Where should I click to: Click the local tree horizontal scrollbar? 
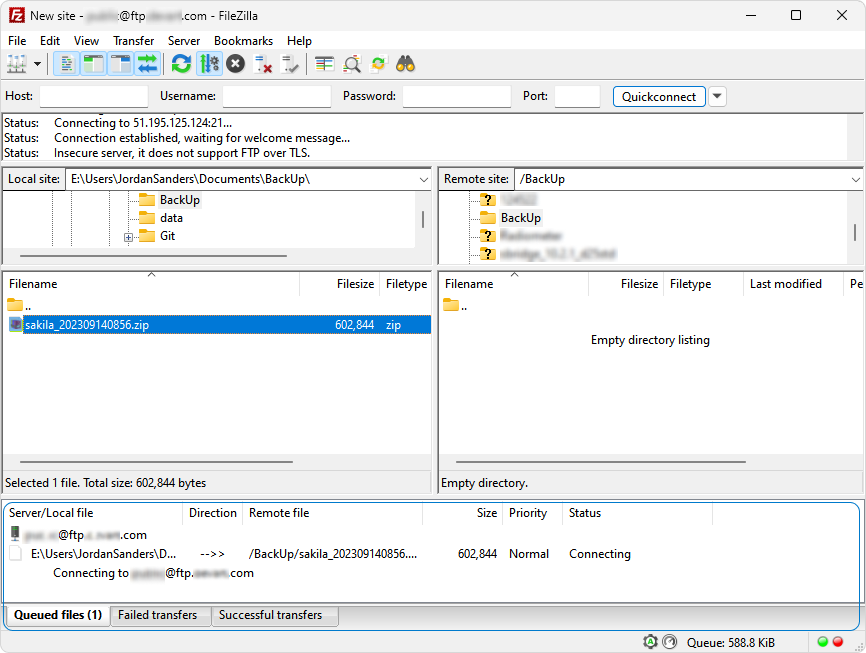153,256
